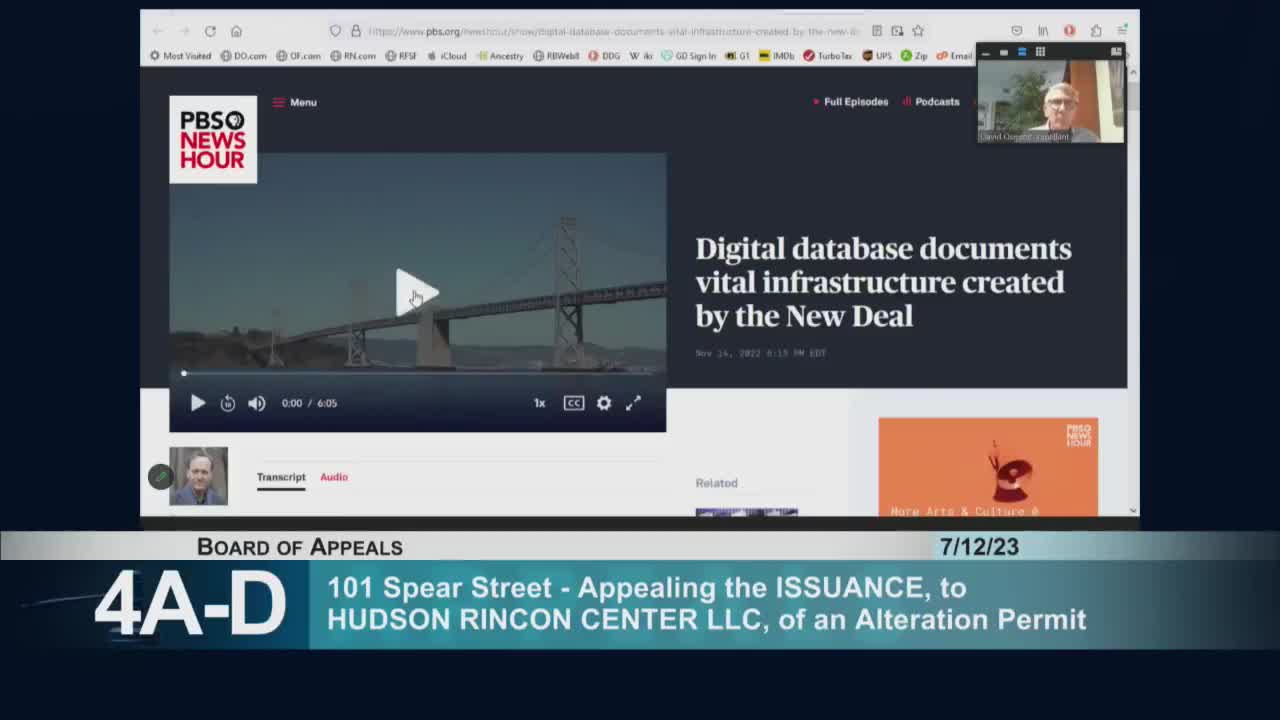Open the video player settings gear
Viewport: 1280px width, 720px height.
point(603,403)
